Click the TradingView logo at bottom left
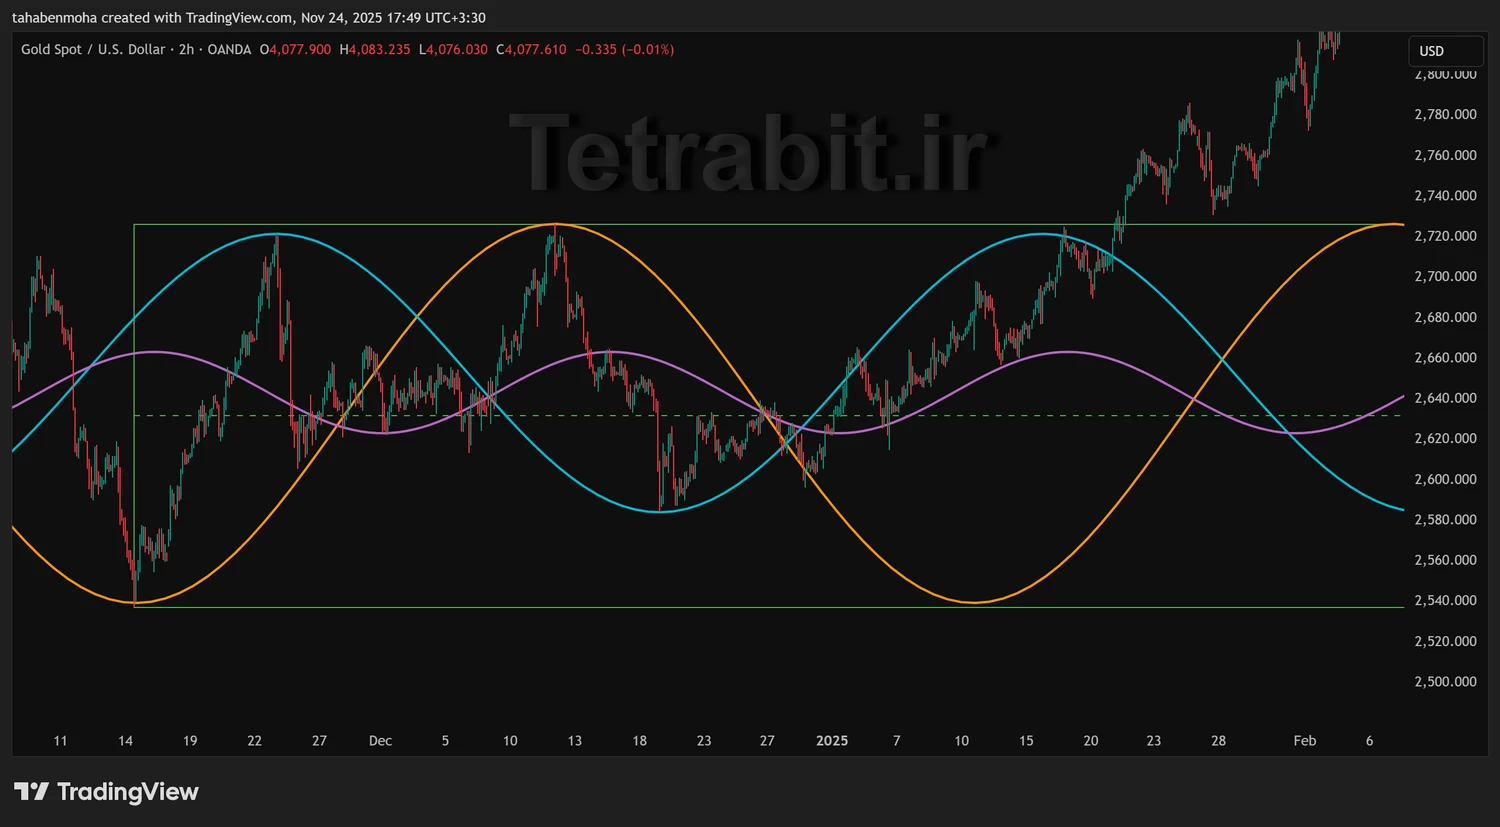 [106, 792]
